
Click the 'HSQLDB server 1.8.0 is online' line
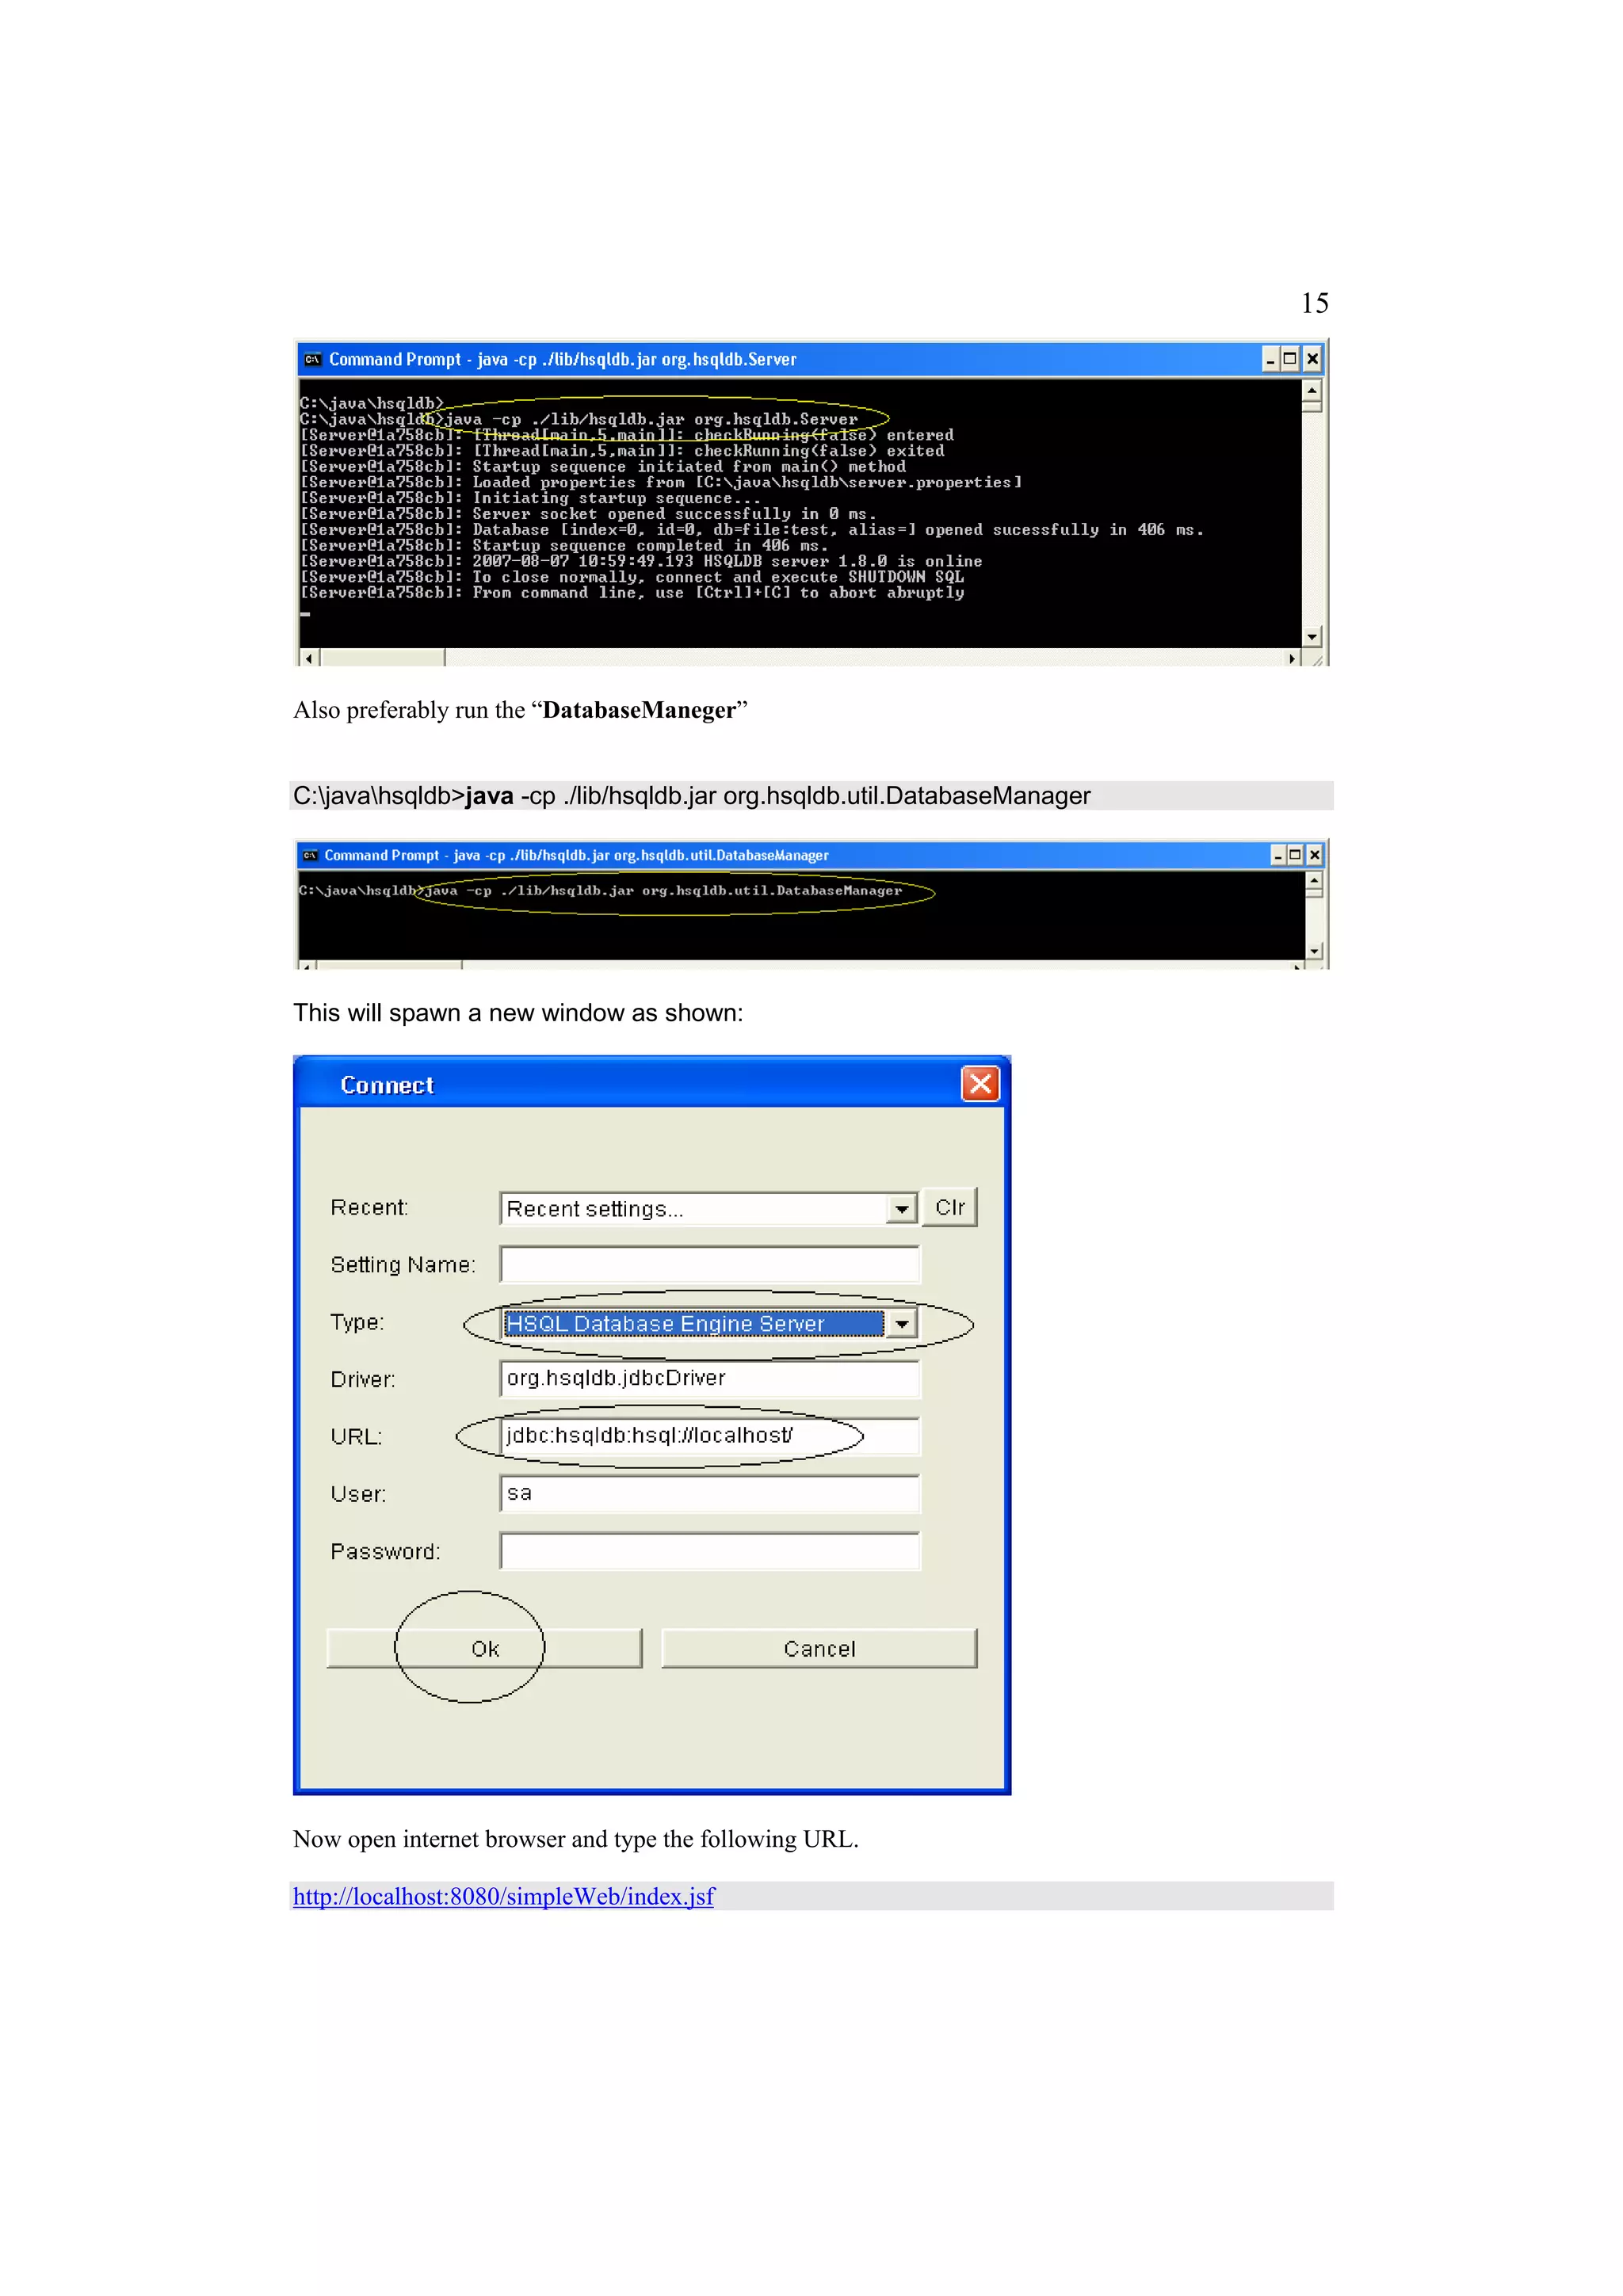(641, 561)
